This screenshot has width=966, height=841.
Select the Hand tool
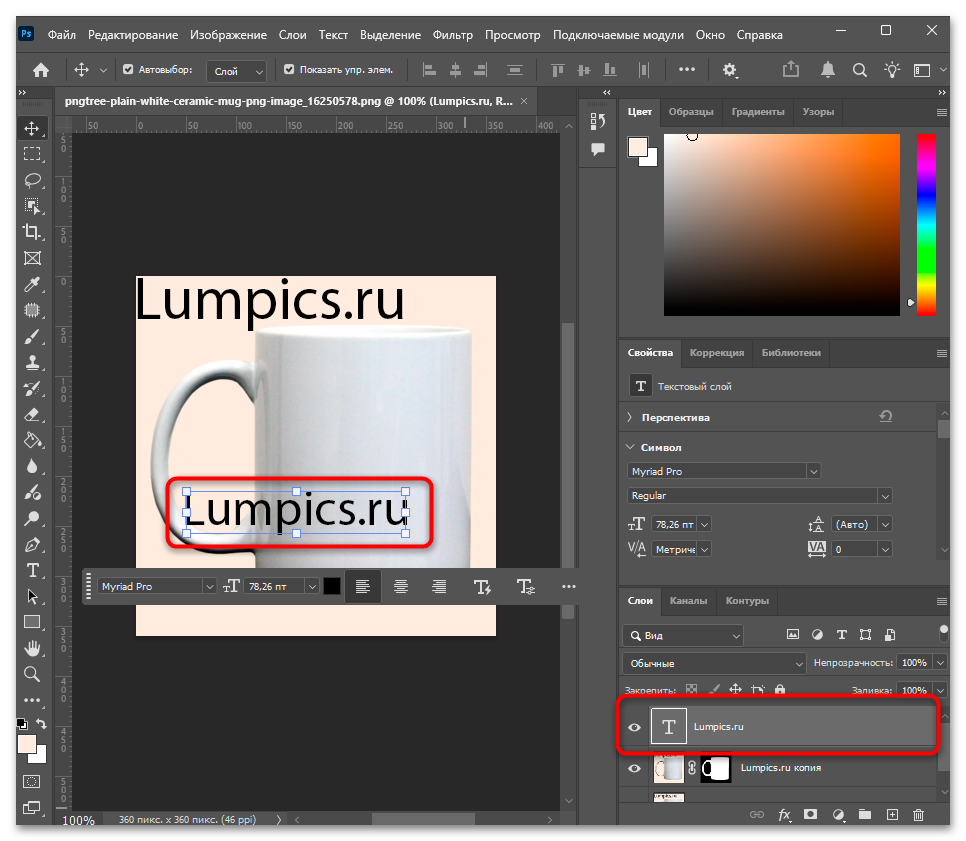[x=32, y=648]
